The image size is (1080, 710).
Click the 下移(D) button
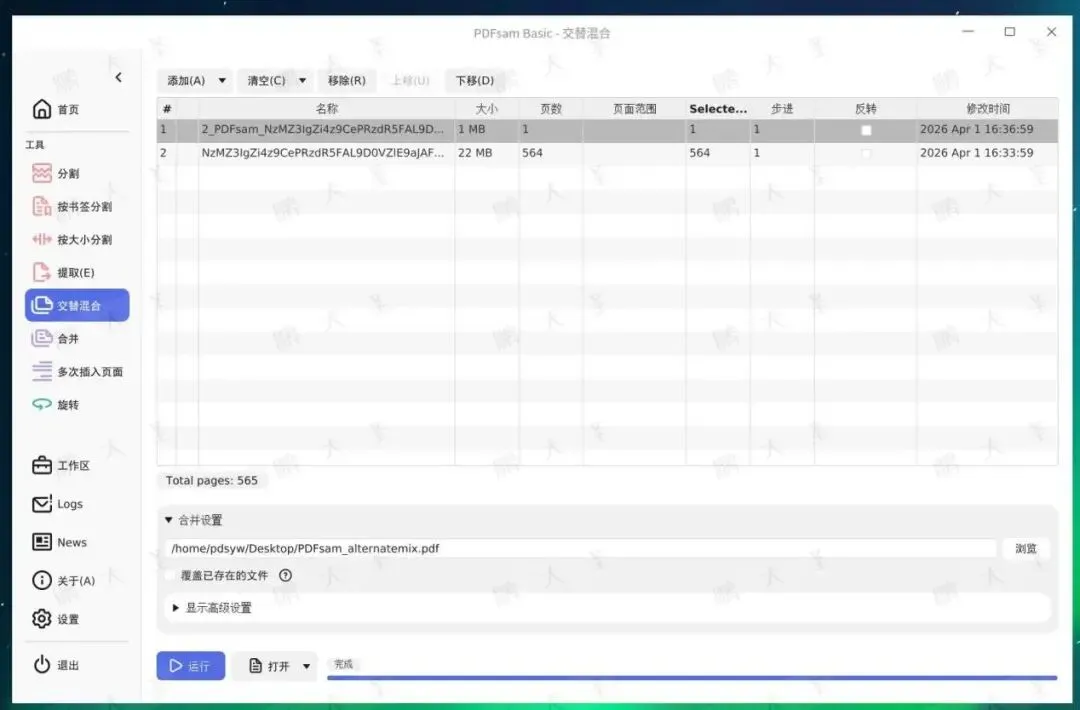[475, 81]
